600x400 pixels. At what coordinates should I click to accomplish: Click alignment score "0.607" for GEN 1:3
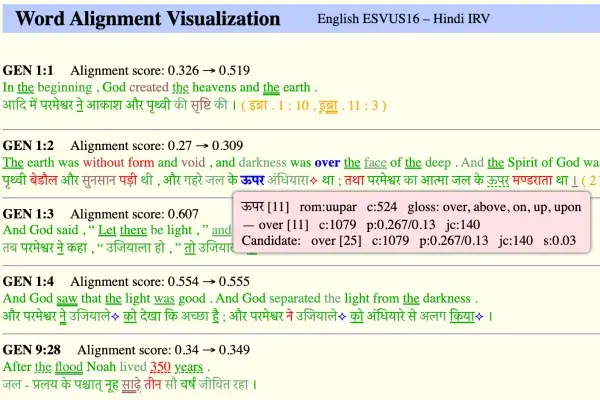pyautogui.click(x=183, y=214)
